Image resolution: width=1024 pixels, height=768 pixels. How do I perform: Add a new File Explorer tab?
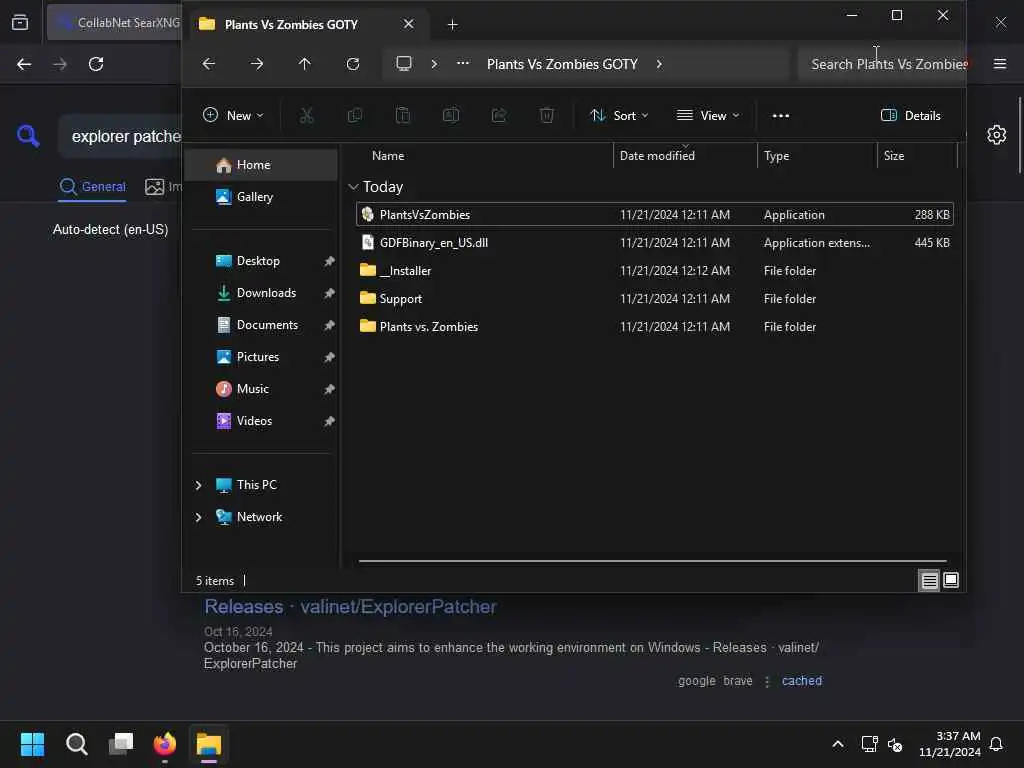[452, 24]
